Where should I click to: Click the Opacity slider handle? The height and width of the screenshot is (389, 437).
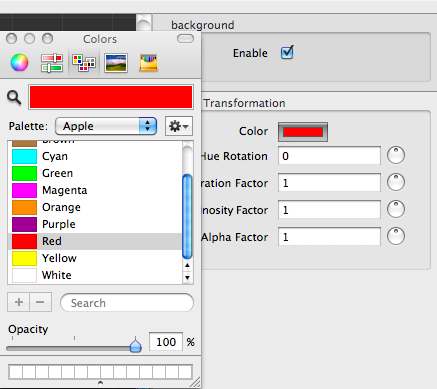(x=135, y=345)
